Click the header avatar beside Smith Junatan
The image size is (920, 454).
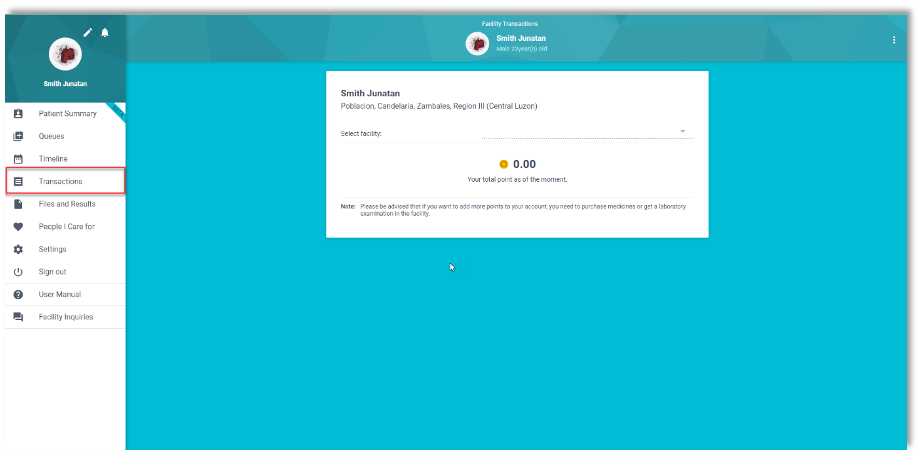(477, 43)
